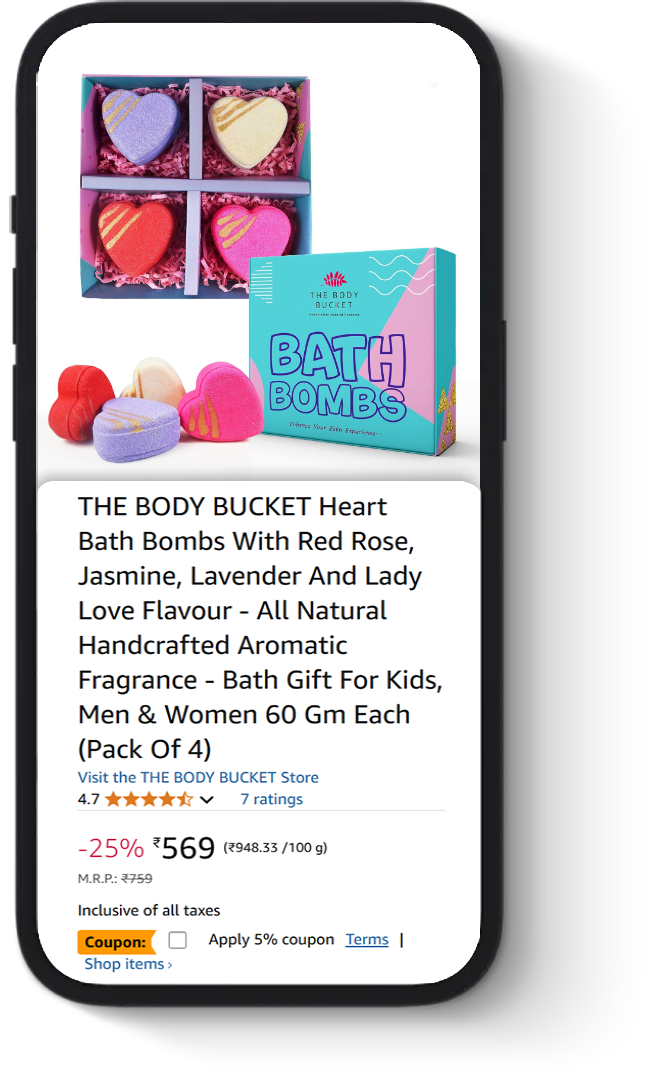Expand the star rating dropdown chevron
The height and width of the screenshot is (1076, 662).
206,799
